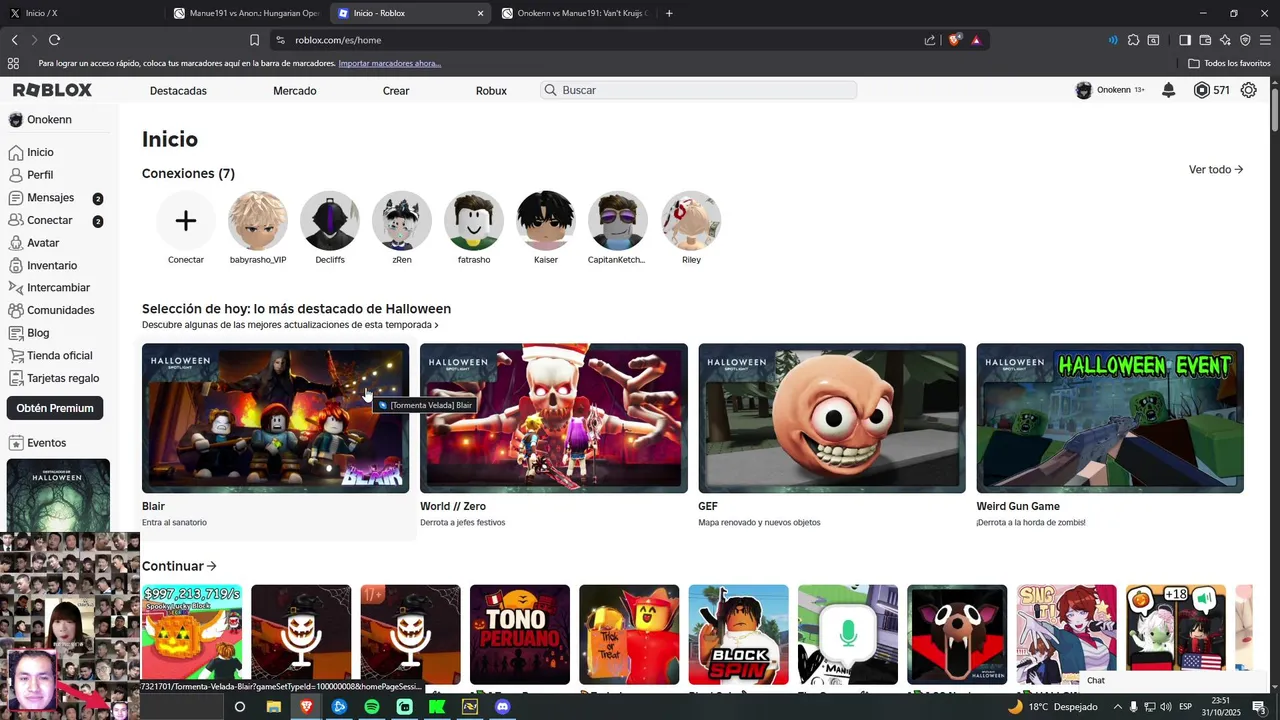Open the Brave VPN shield icon

tap(1245, 40)
